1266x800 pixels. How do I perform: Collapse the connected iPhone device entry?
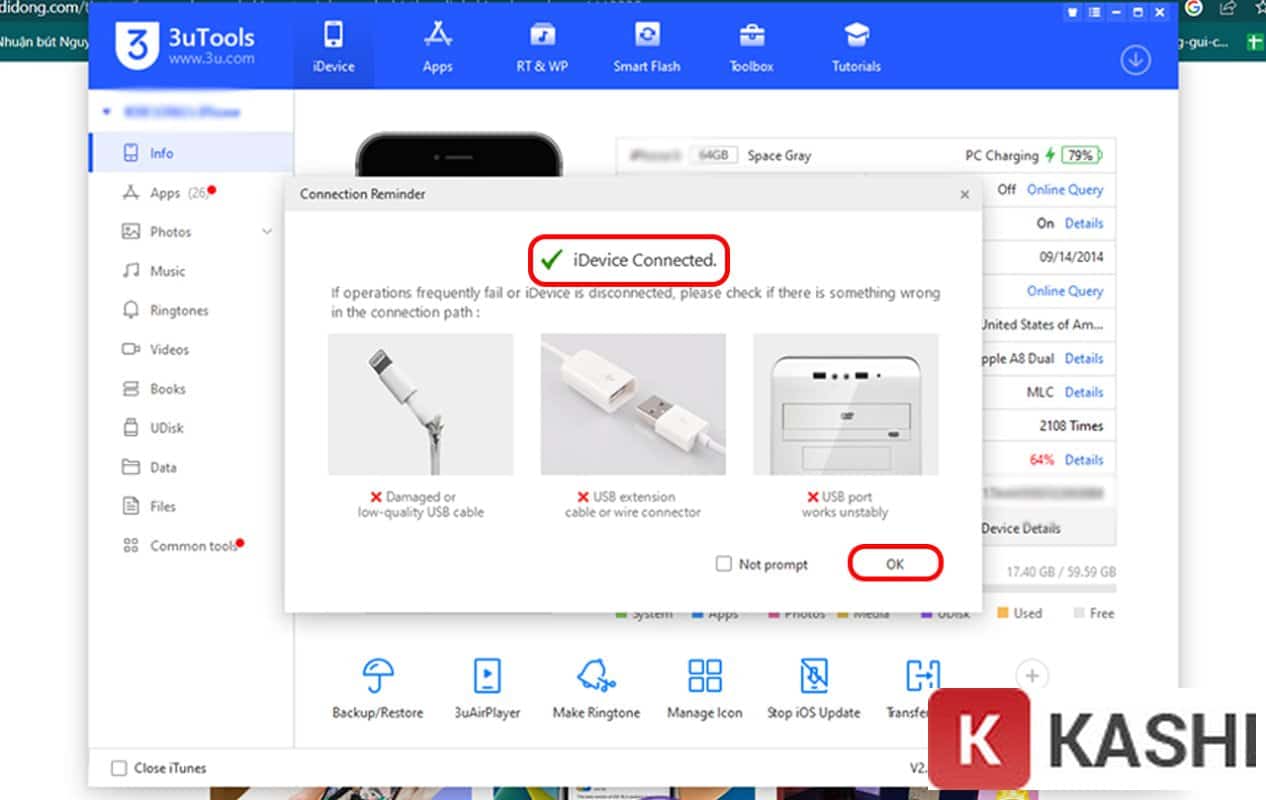[106, 112]
